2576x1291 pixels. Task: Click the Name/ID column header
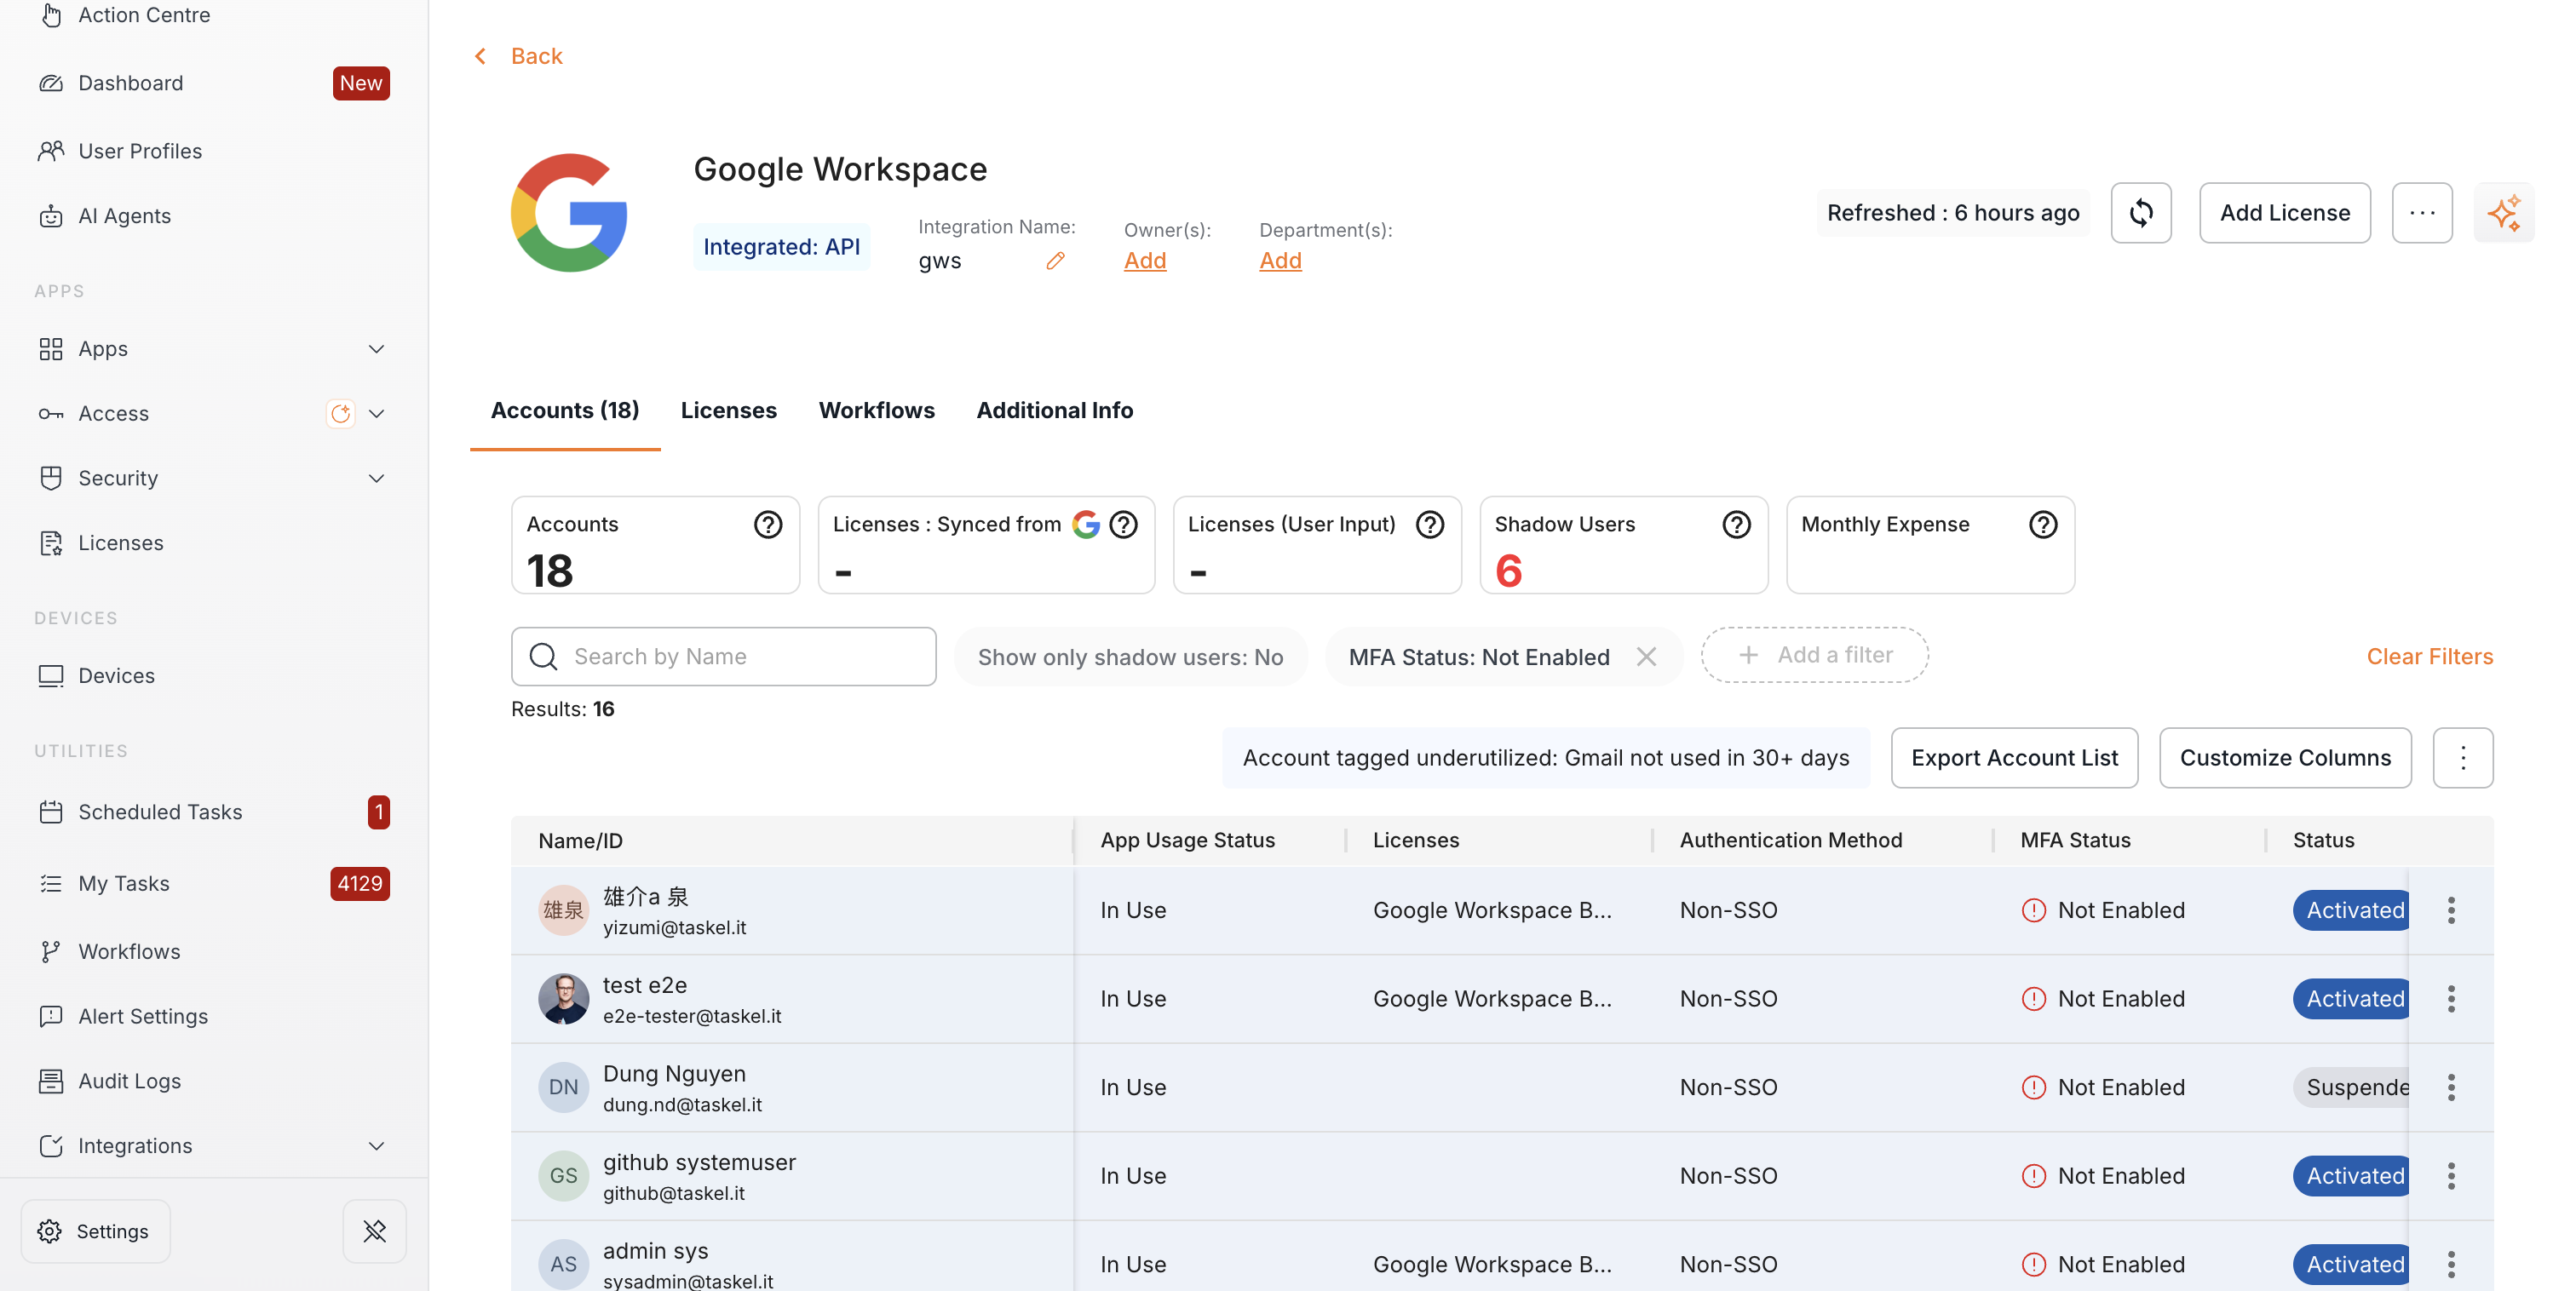580,841
